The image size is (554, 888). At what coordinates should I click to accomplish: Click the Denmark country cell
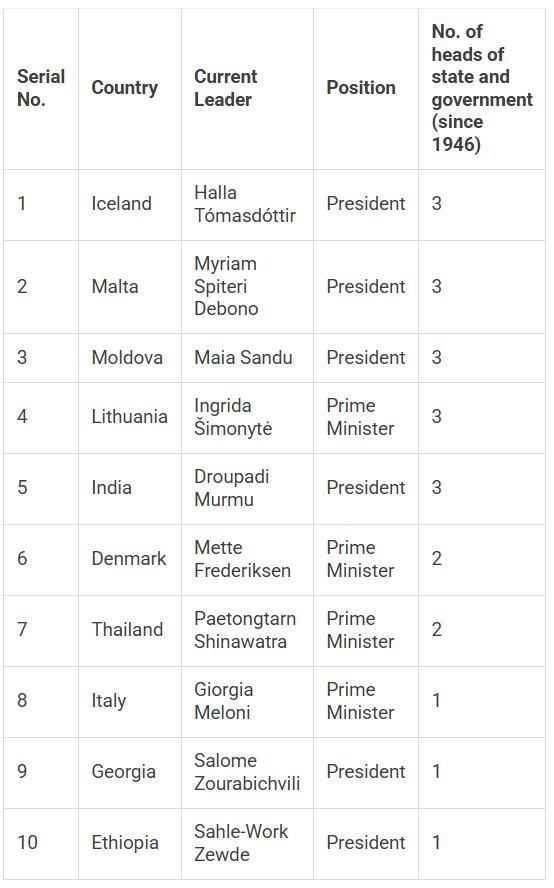click(129, 558)
